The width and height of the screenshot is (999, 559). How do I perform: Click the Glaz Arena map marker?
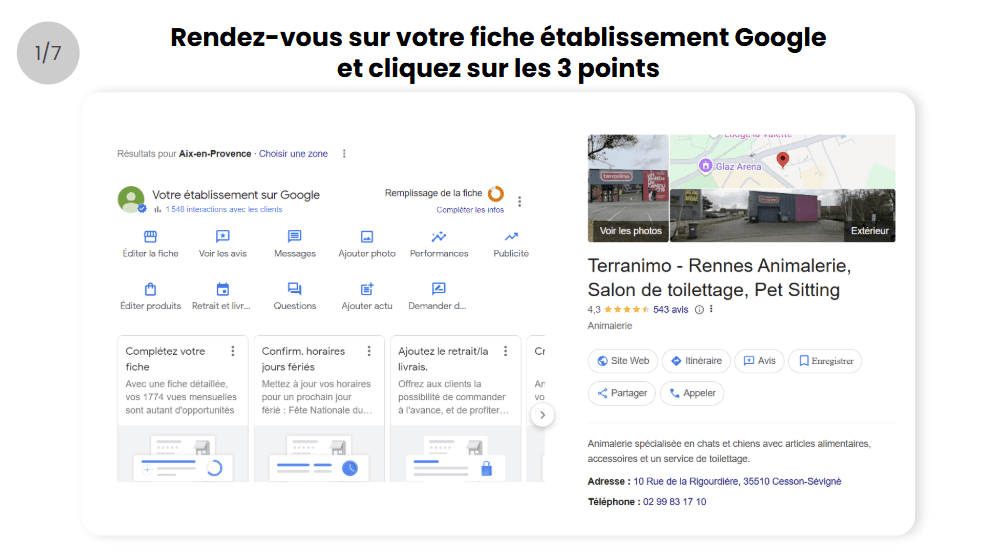coord(705,166)
